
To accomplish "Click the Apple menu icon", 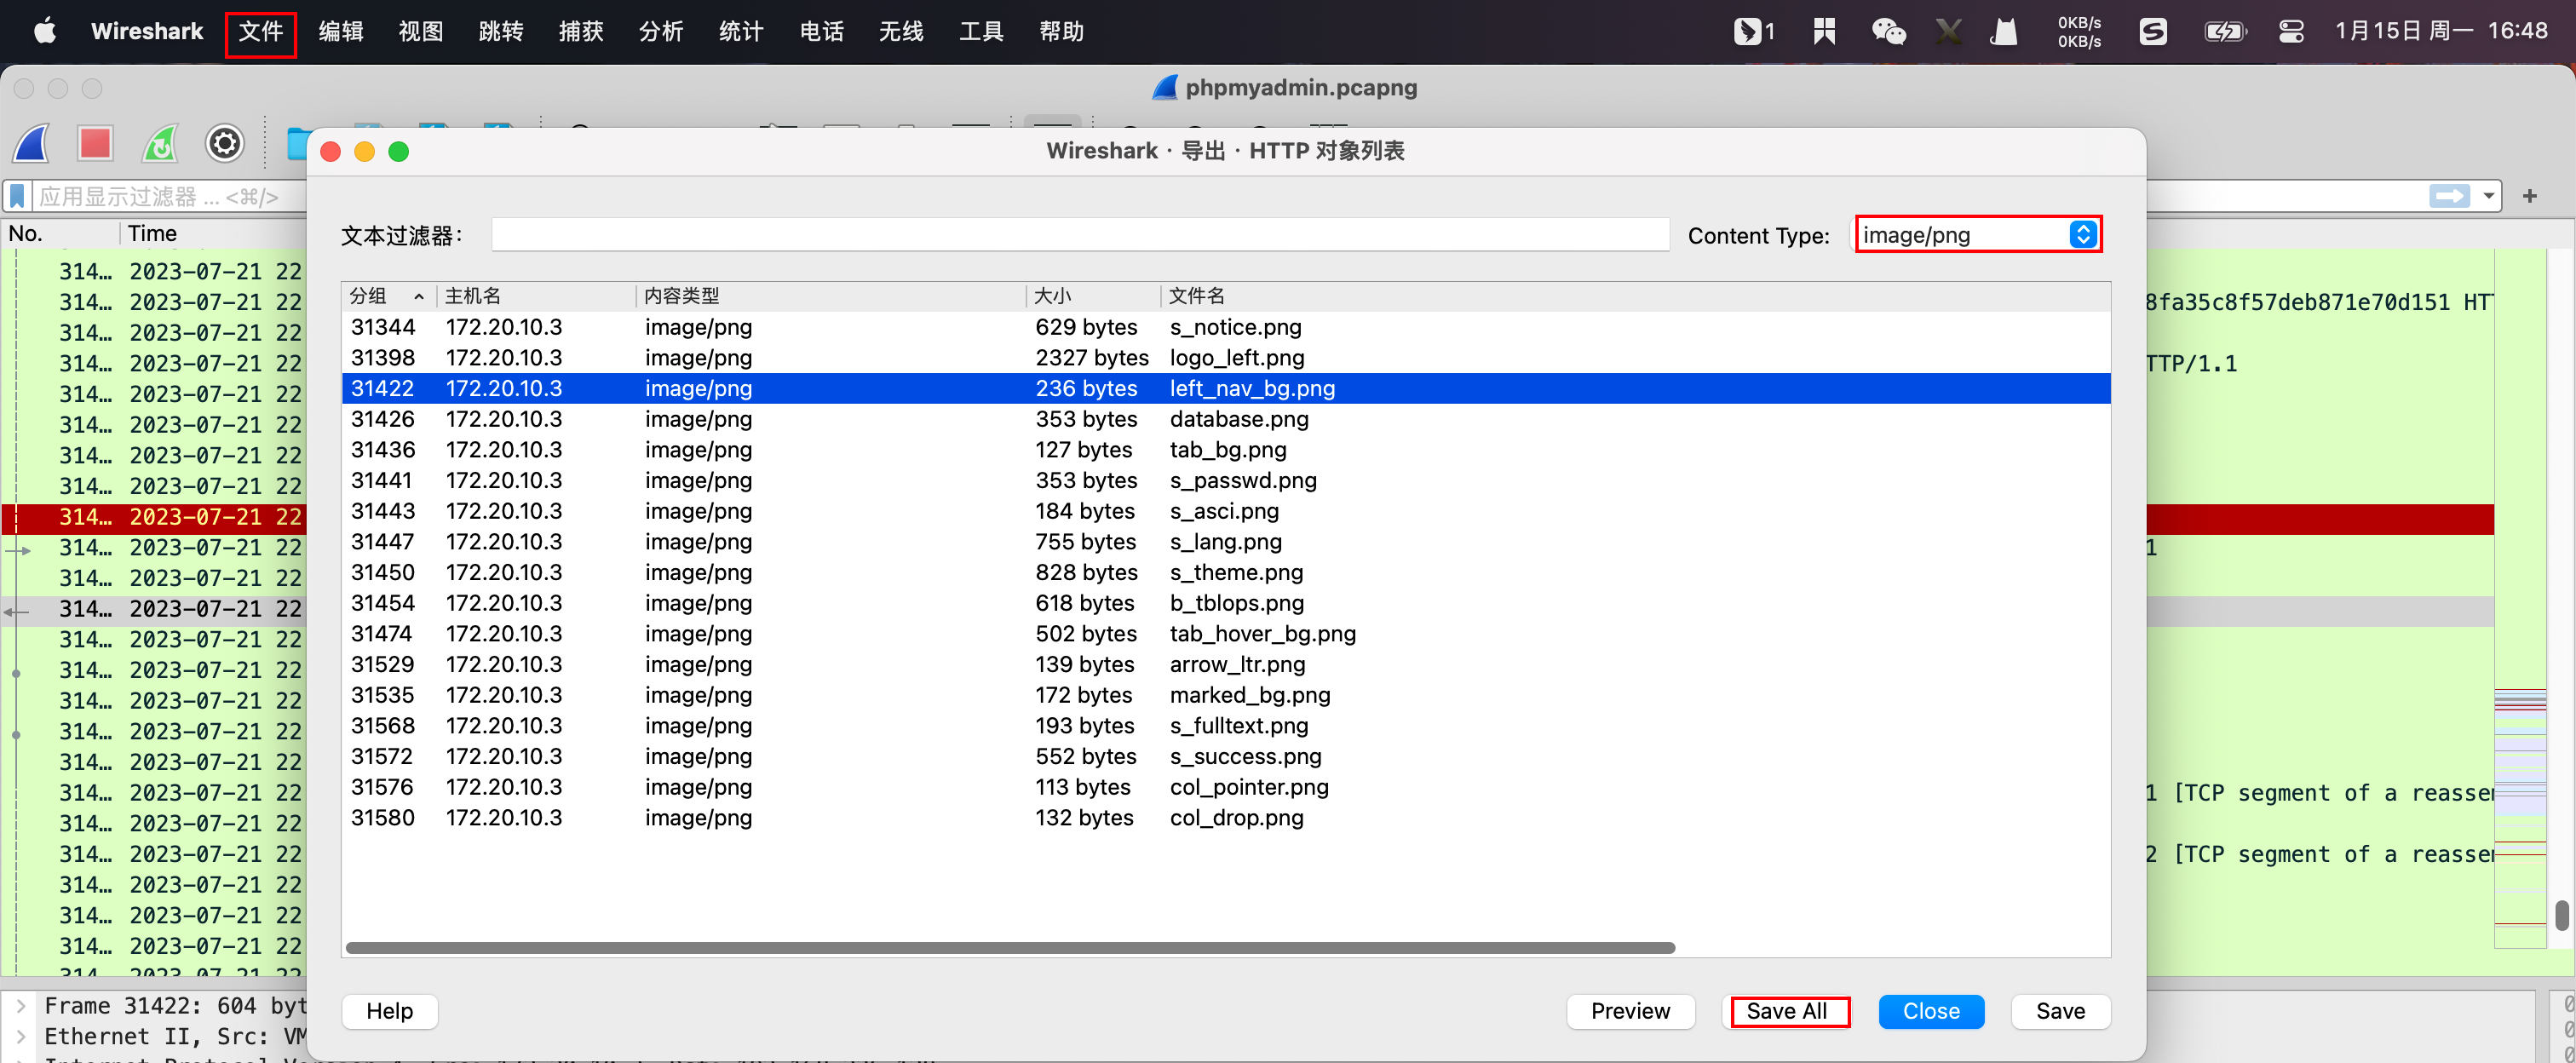I will [x=45, y=31].
